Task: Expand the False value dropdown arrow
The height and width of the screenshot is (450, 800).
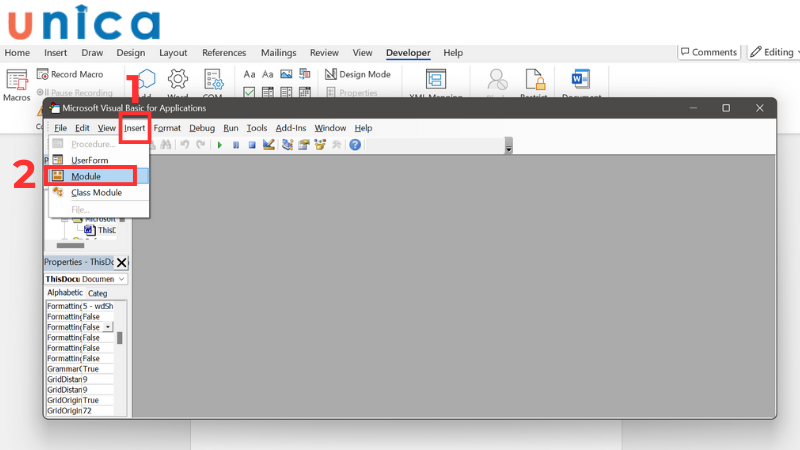Action: click(x=108, y=327)
